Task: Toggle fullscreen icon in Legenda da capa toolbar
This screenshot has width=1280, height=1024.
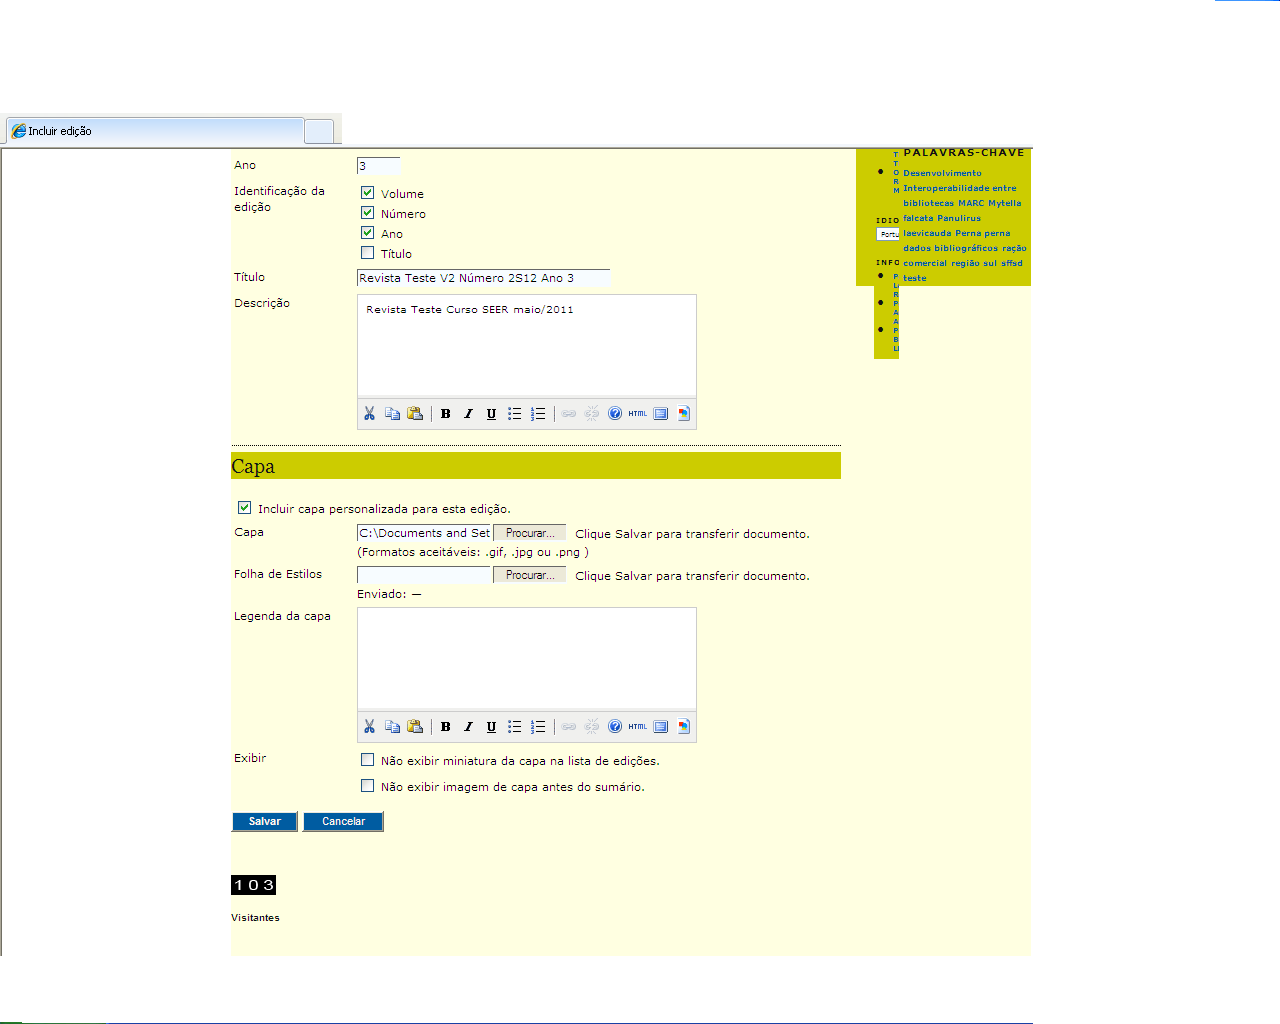Action: (x=661, y=727)
